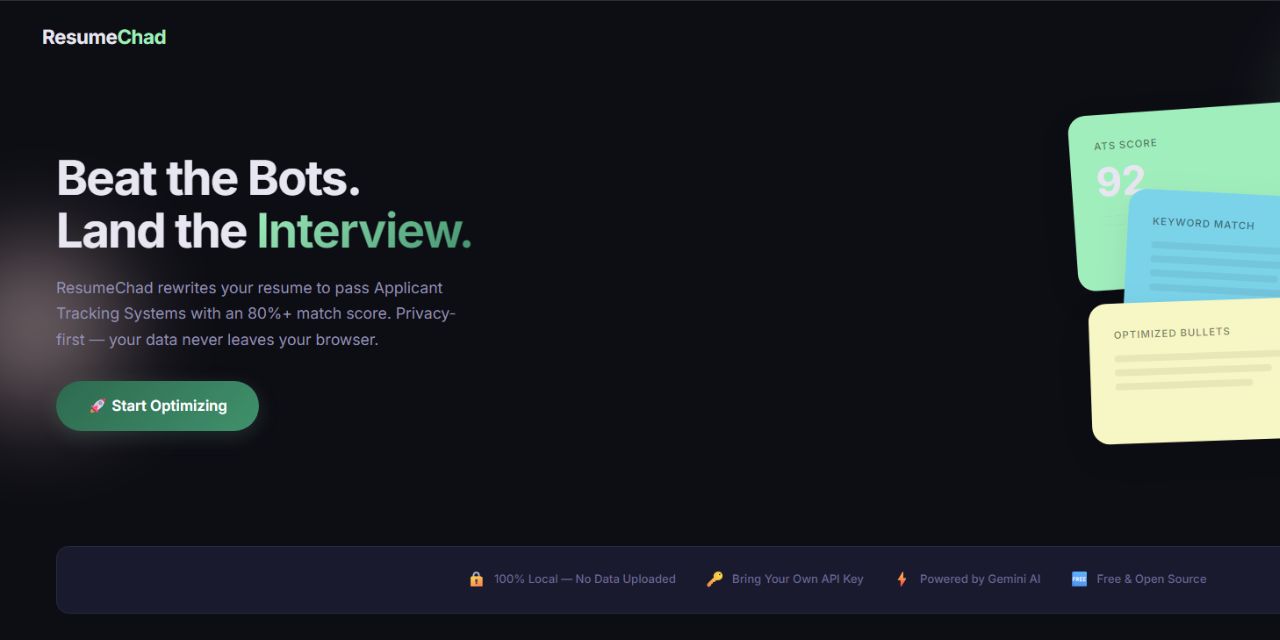Click the rocket icon in Start Optimizing
This screenshot has width=1280, height=640.
(x=97, y=406)
